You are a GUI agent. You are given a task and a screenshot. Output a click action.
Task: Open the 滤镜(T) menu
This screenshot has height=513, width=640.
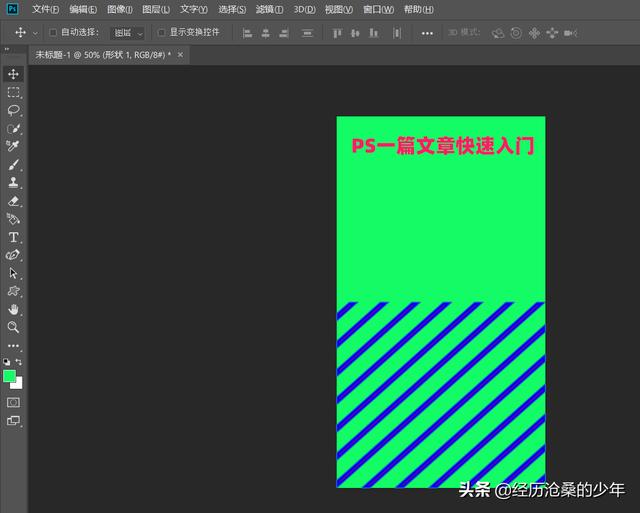point(269,9)
